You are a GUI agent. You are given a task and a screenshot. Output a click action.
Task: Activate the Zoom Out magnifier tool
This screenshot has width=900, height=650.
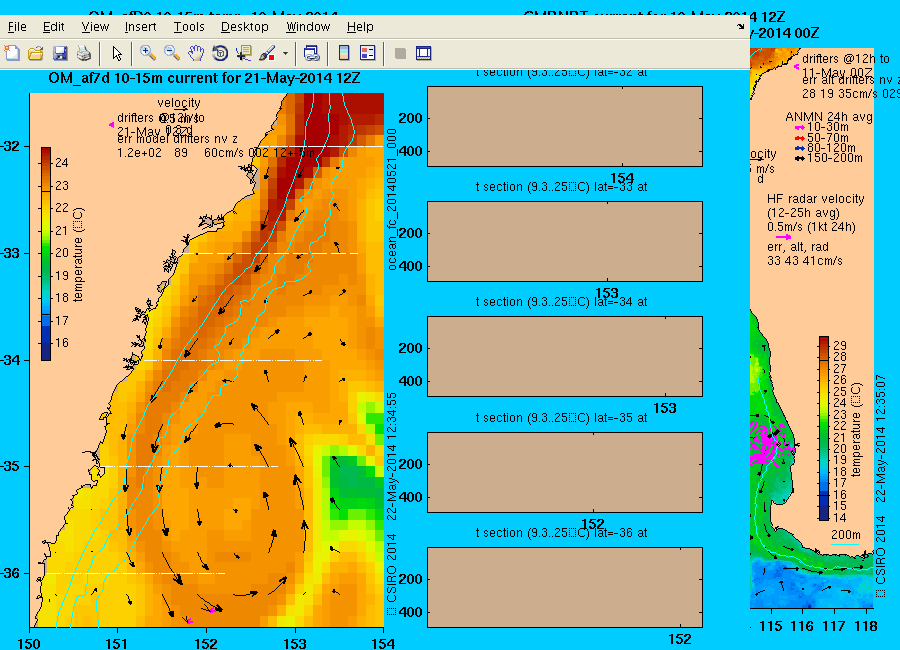tap(172, 53)
